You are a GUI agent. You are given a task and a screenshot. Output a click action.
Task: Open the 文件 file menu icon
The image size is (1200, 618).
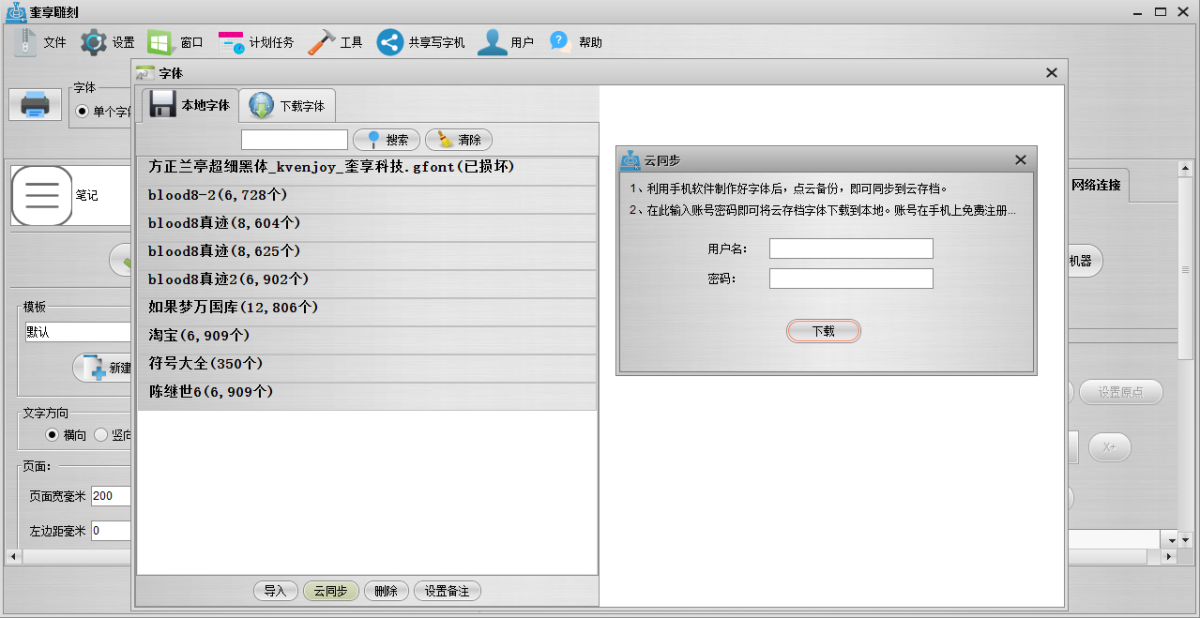click(26, 42)
